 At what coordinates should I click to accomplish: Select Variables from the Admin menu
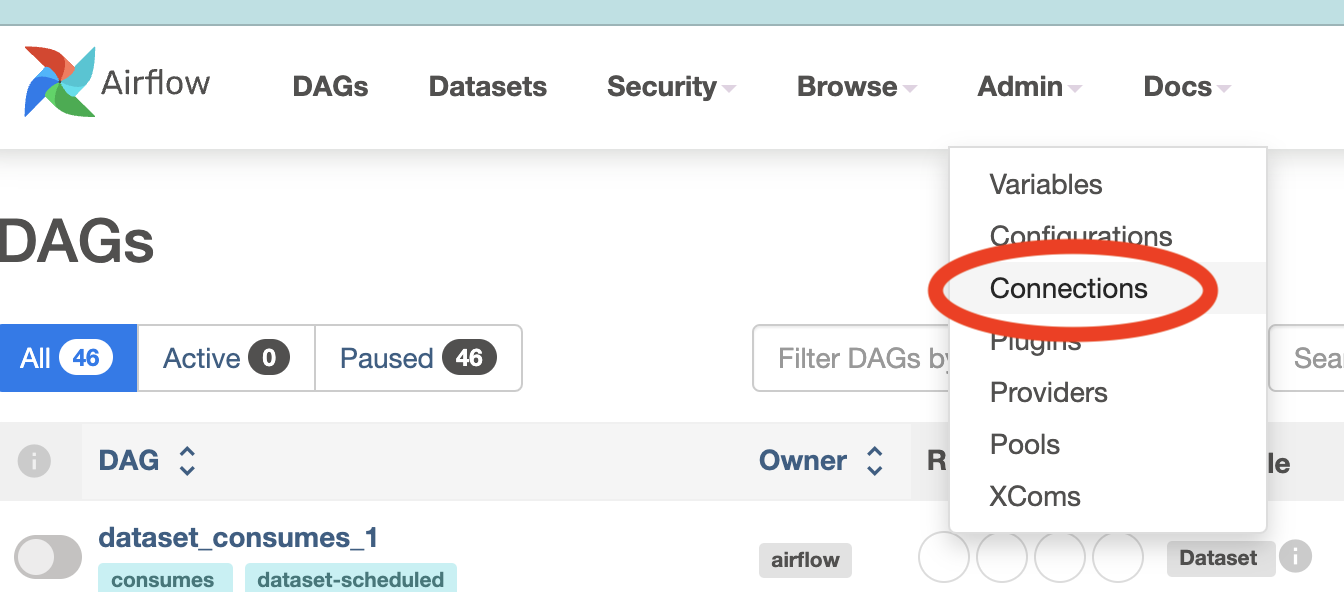(1046, 184)
